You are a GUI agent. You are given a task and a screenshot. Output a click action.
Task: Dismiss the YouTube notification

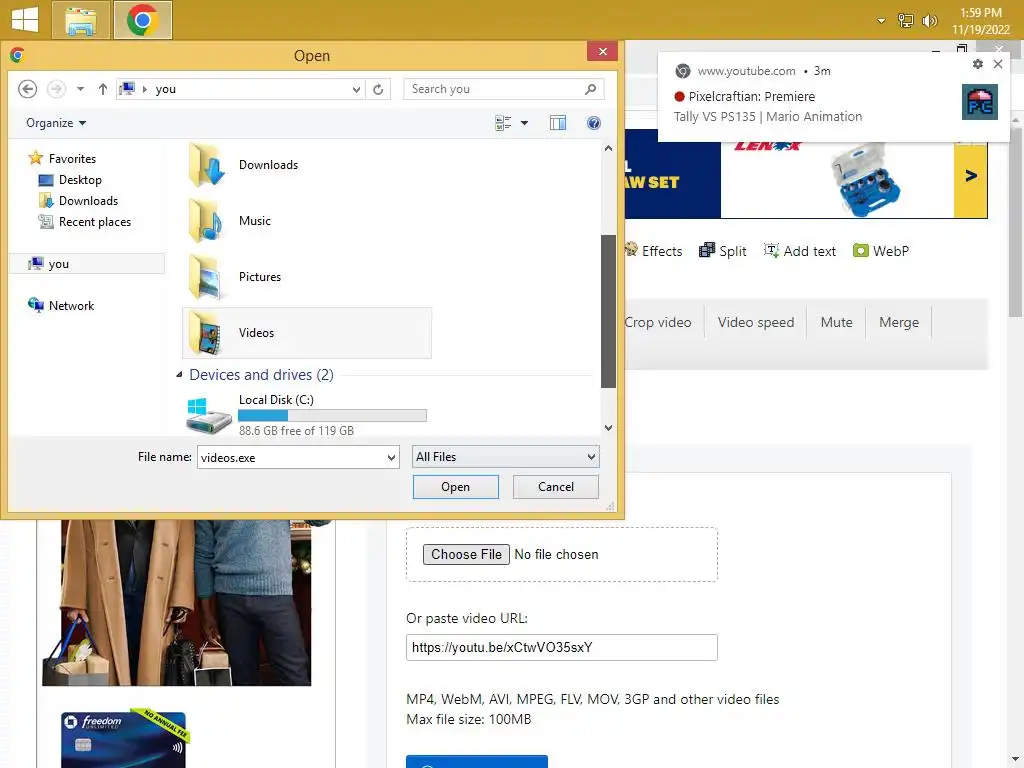click(x=998, y=64)
